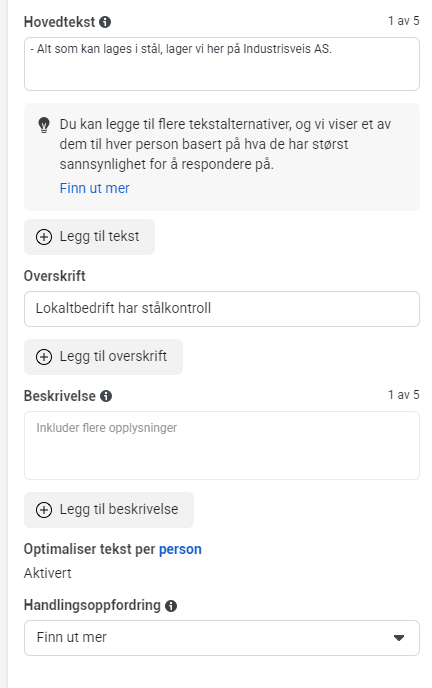
Task: Click the plus icon in Legg til tekst
Action: coord(44,237)
